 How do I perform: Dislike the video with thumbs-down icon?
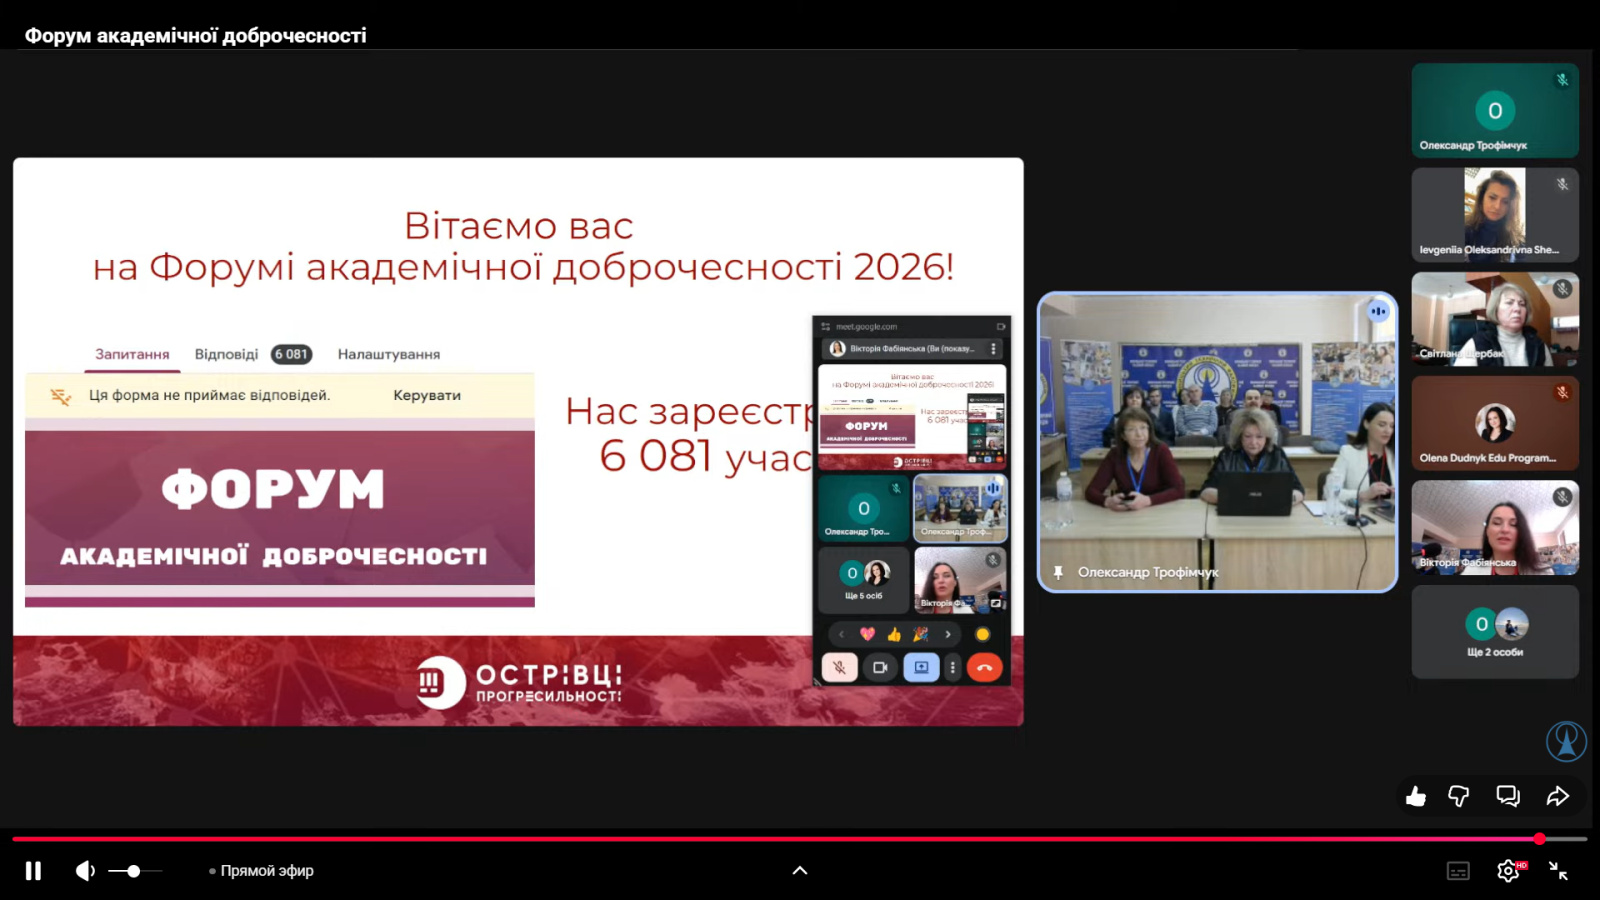coord(1459,796)
